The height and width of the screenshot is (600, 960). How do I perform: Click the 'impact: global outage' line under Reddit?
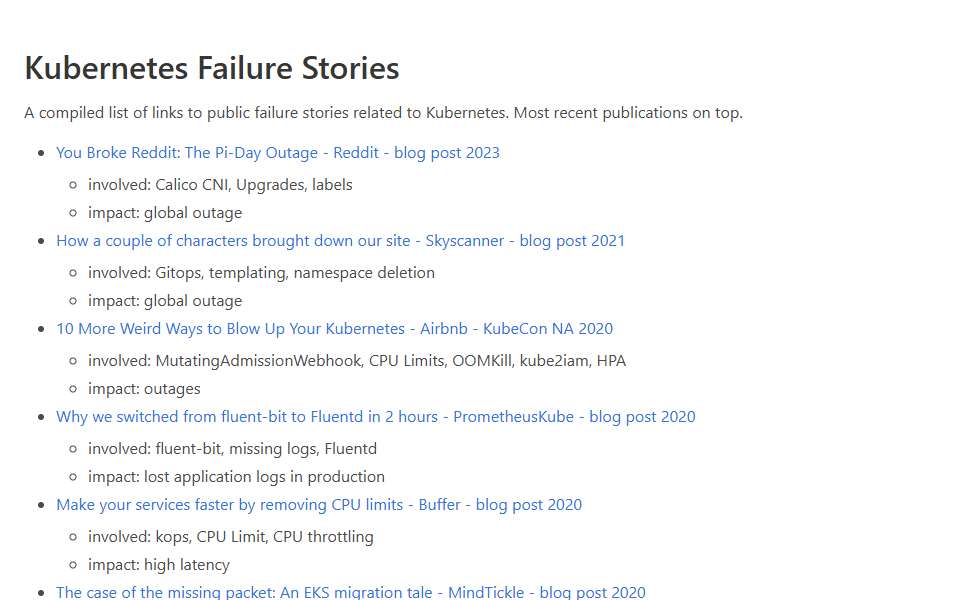pyautogui.click(x=165, y=213)
